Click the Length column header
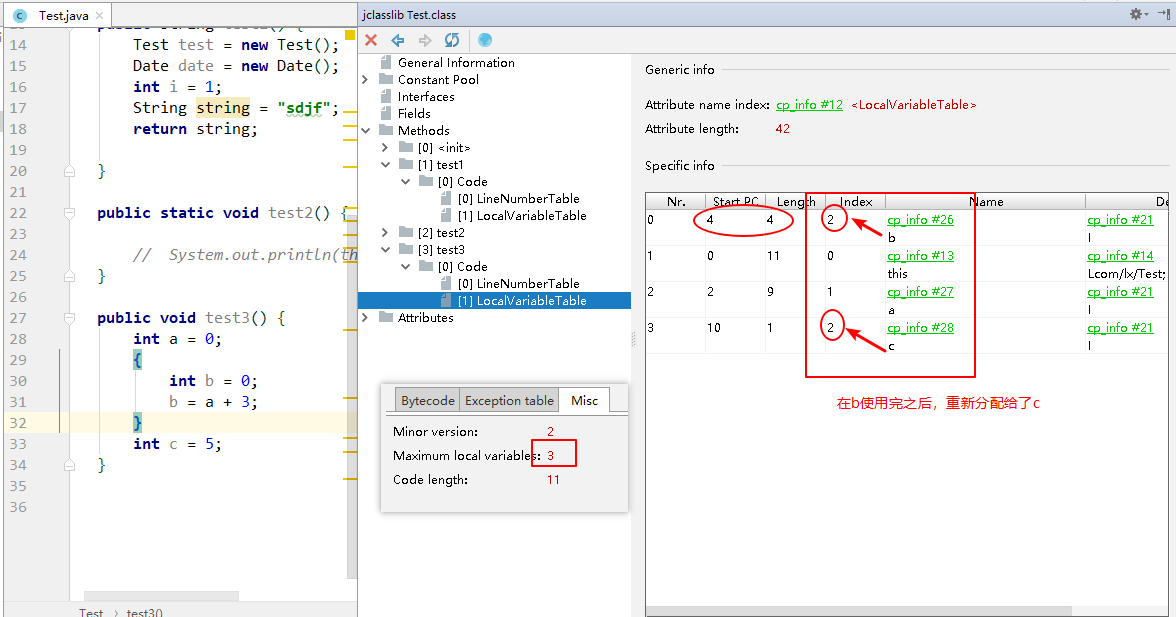1176x617 pixels. pos(796,202)
